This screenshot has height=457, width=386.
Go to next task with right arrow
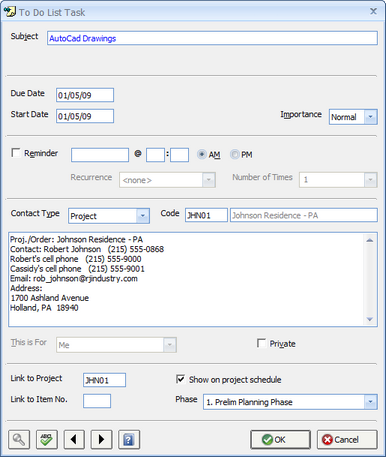[101, 439]
